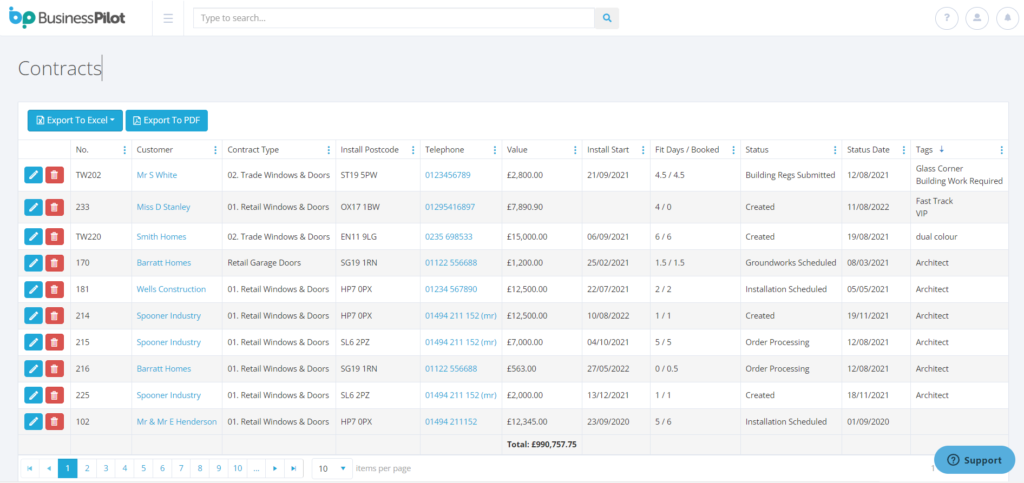Click in the search input field
This screenshot has height=483, width=1024.
coord(394,18)
